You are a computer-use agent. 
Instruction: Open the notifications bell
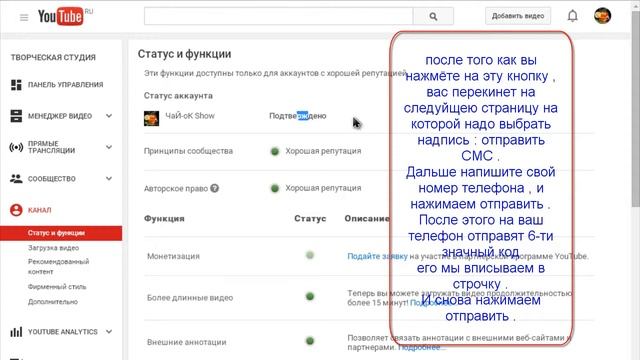(573, 16)
